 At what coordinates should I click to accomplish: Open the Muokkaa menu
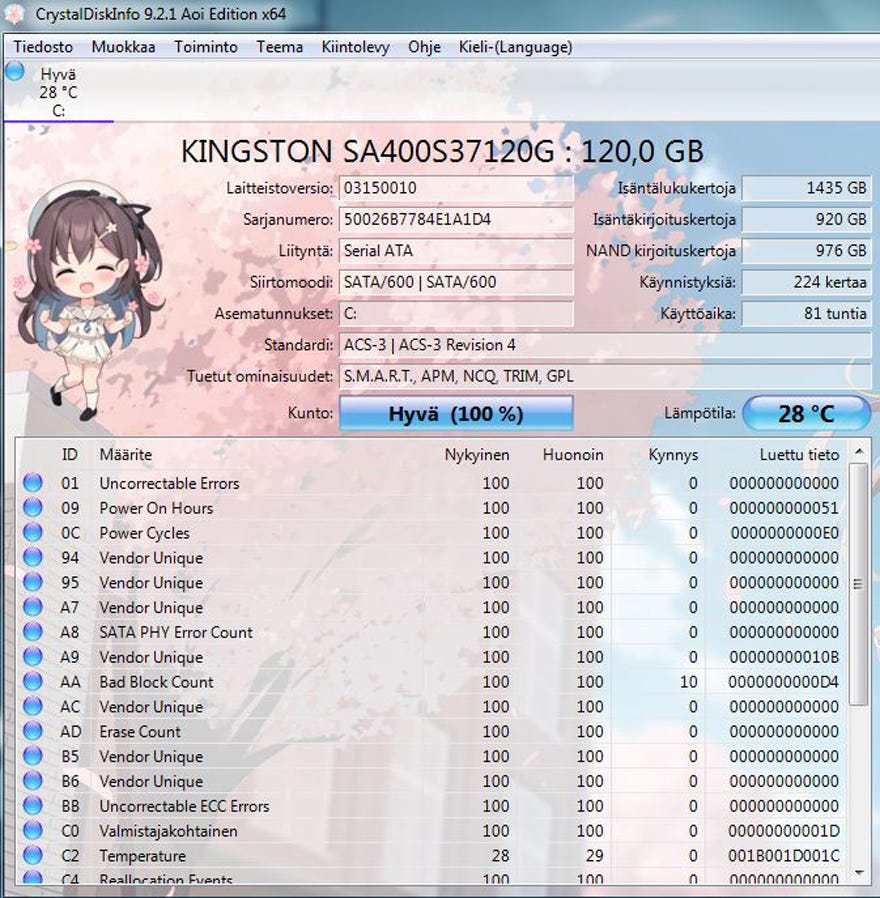(123, 47)
